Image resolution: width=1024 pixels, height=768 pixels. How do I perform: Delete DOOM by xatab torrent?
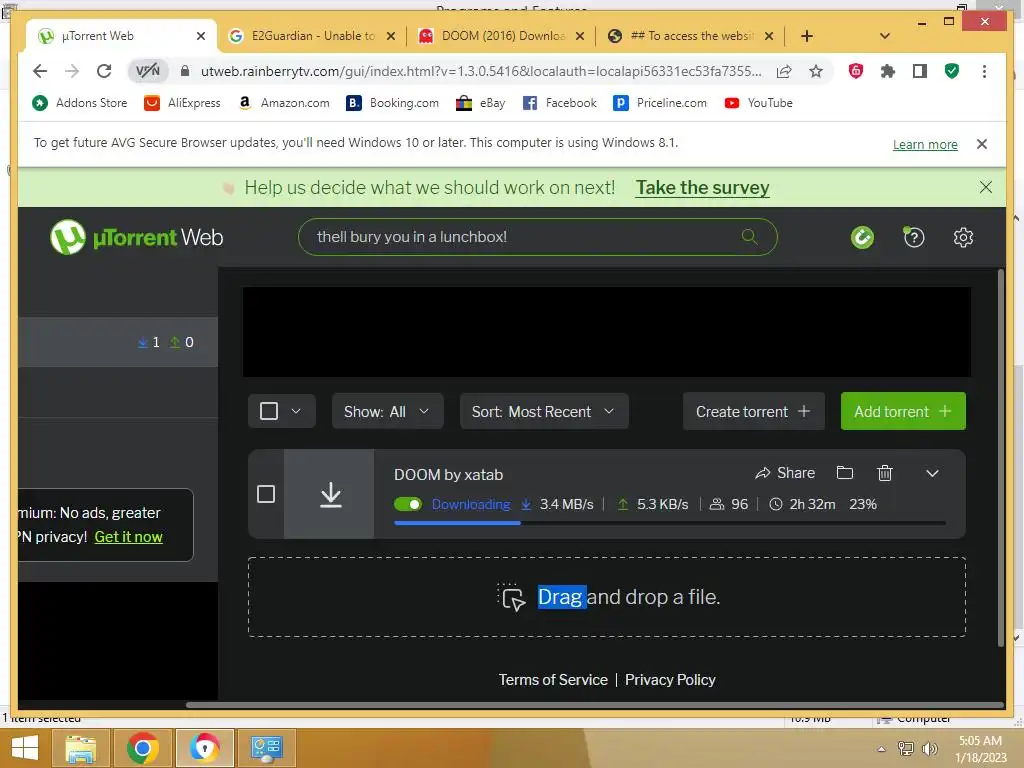884,472
